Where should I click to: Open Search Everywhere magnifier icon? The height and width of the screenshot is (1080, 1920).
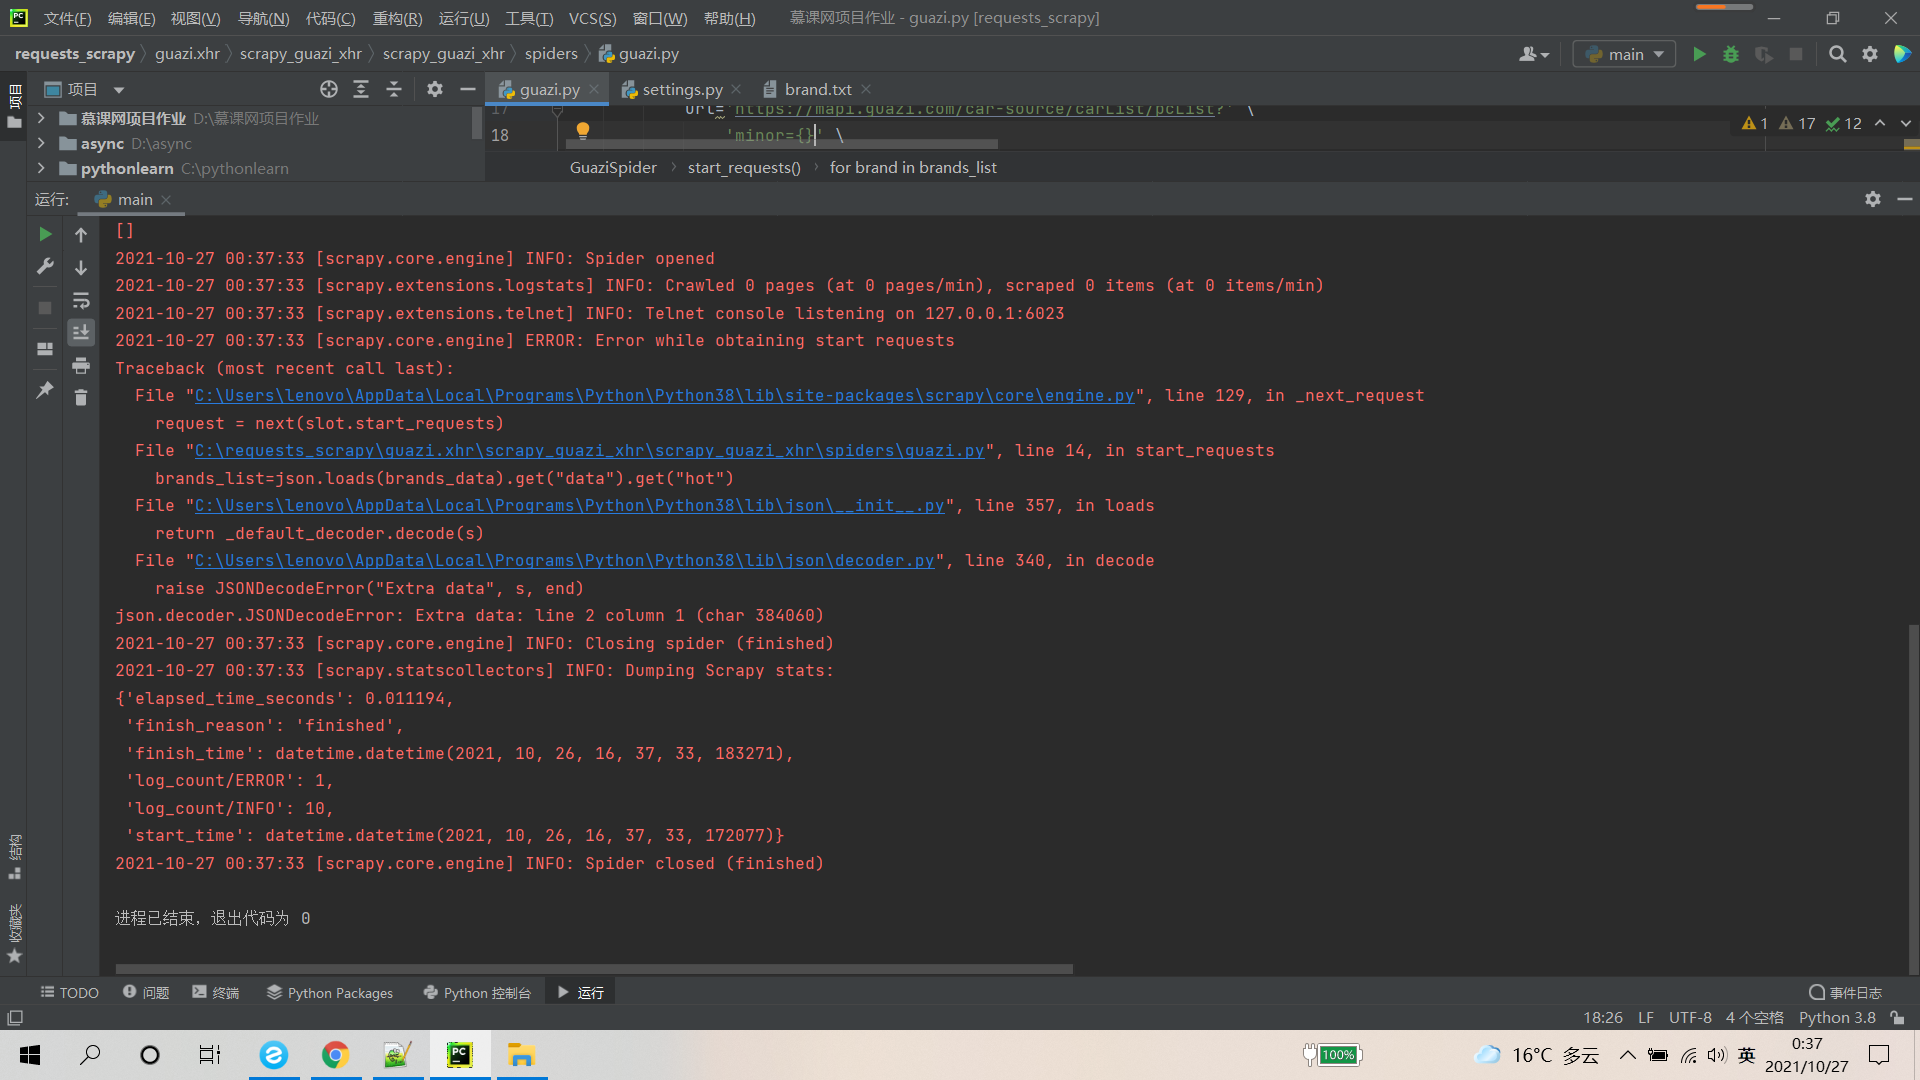pos(1837,54)
